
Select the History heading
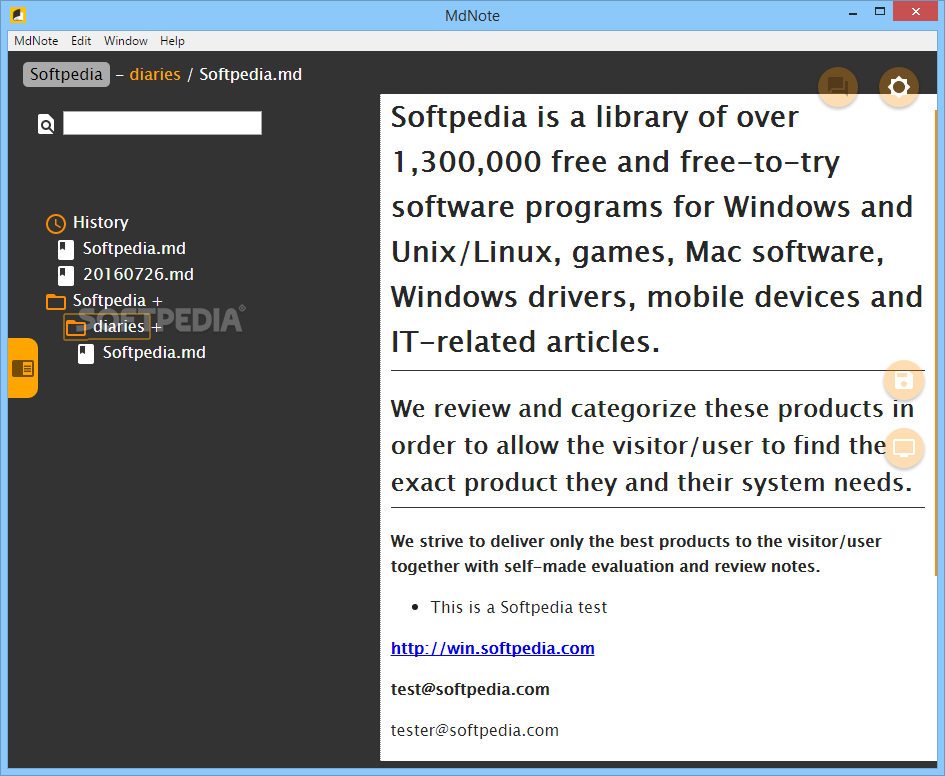point(101,222)
